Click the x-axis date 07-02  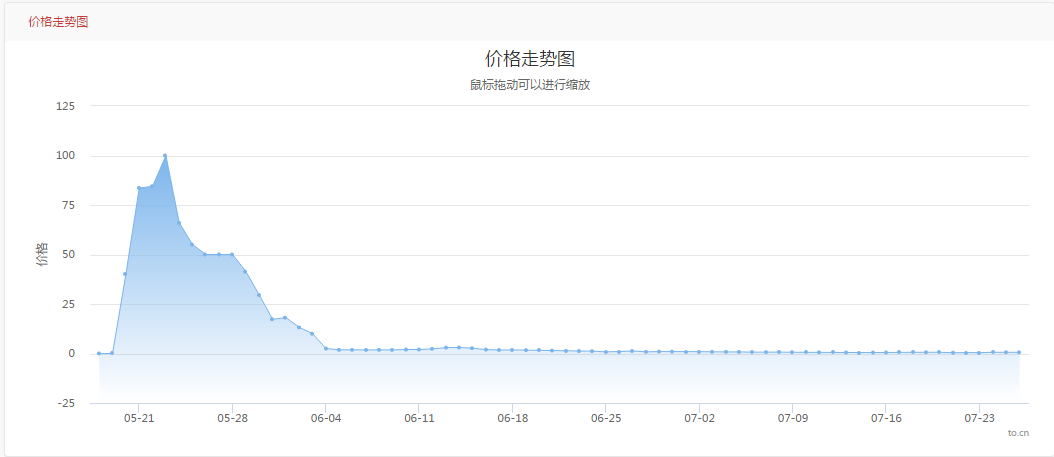699,418
